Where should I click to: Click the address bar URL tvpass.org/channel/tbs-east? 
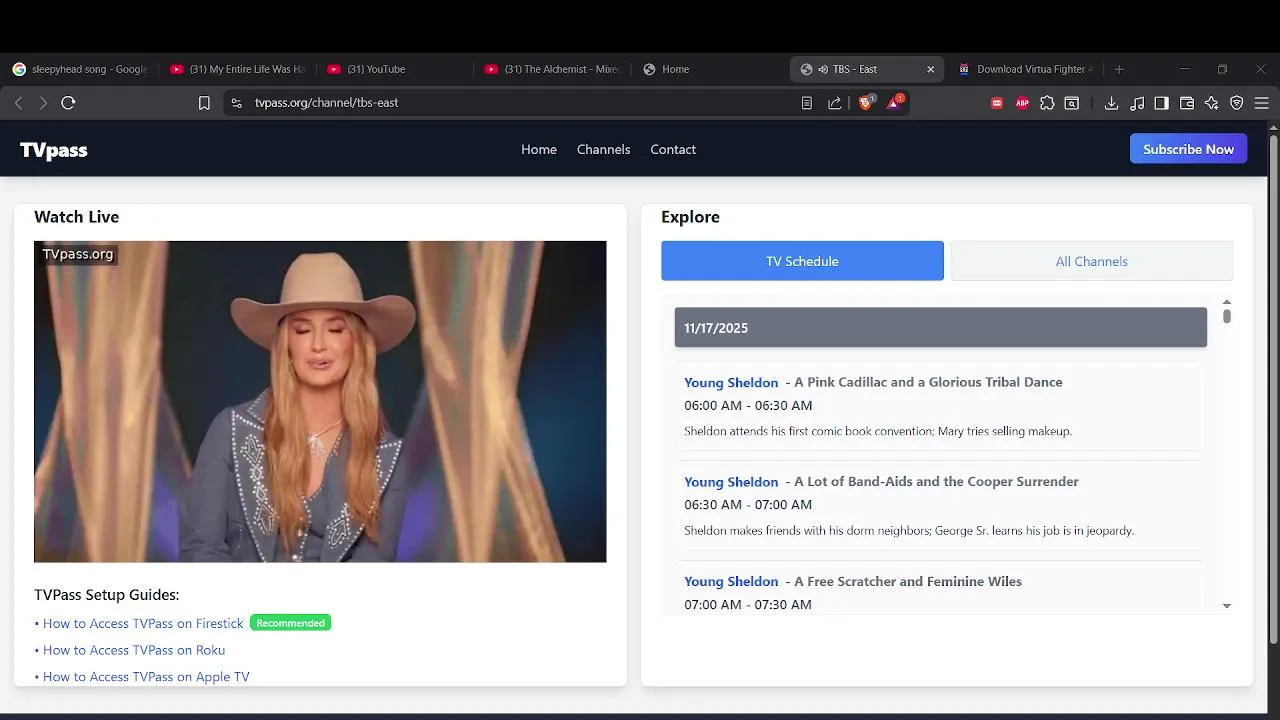click(326, 103)
